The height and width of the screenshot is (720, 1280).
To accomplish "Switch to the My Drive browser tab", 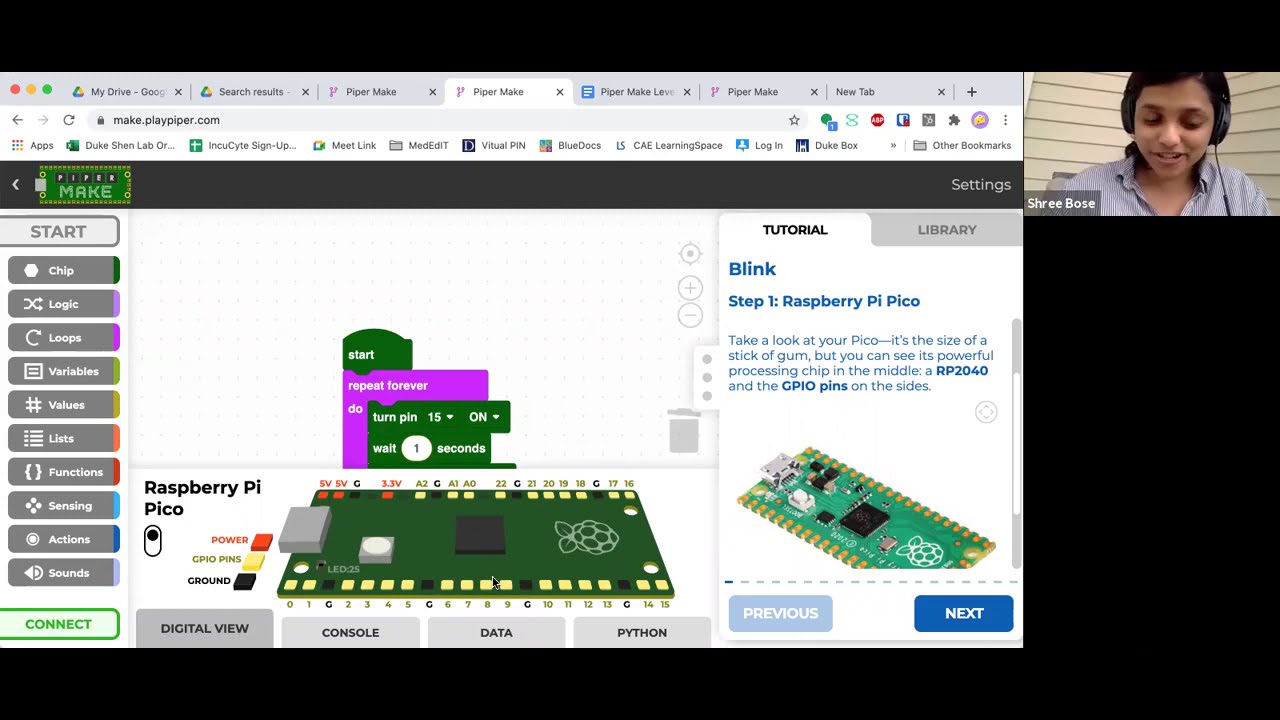I will pyautogui.click(x=127, y=92).
